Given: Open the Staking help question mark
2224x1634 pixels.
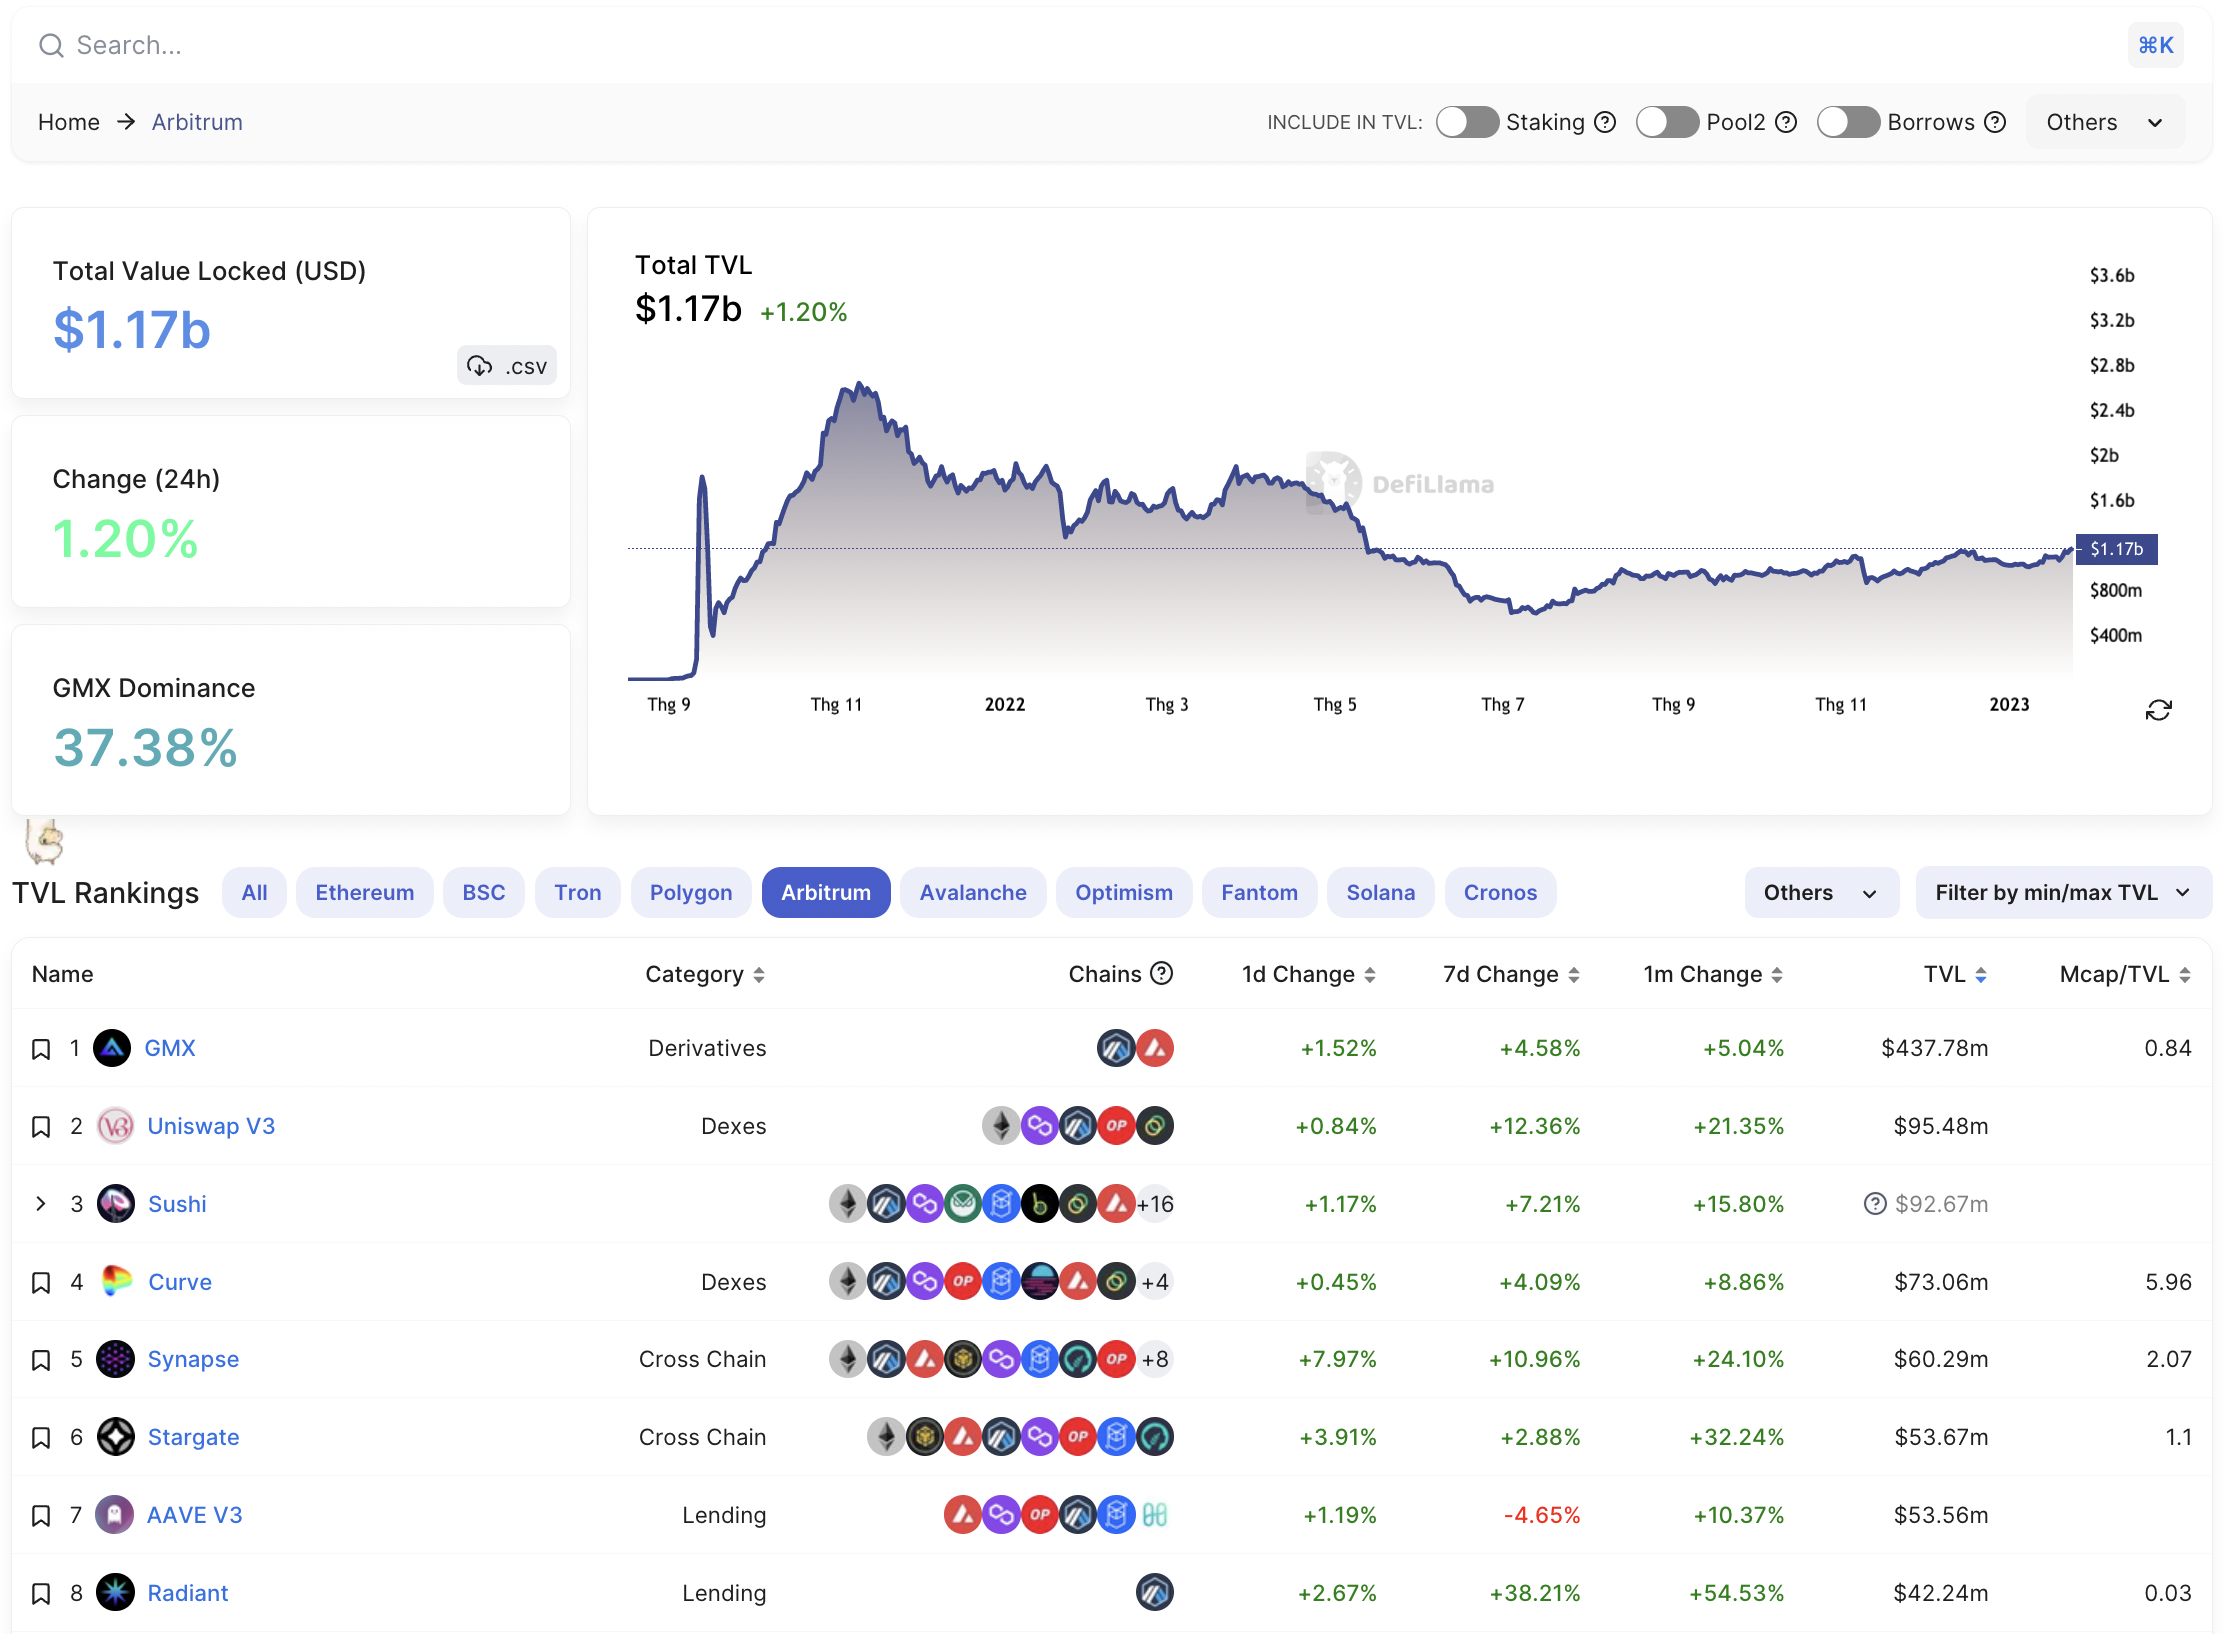Looking at the screenshot, I should click(x=1605, y=122).
